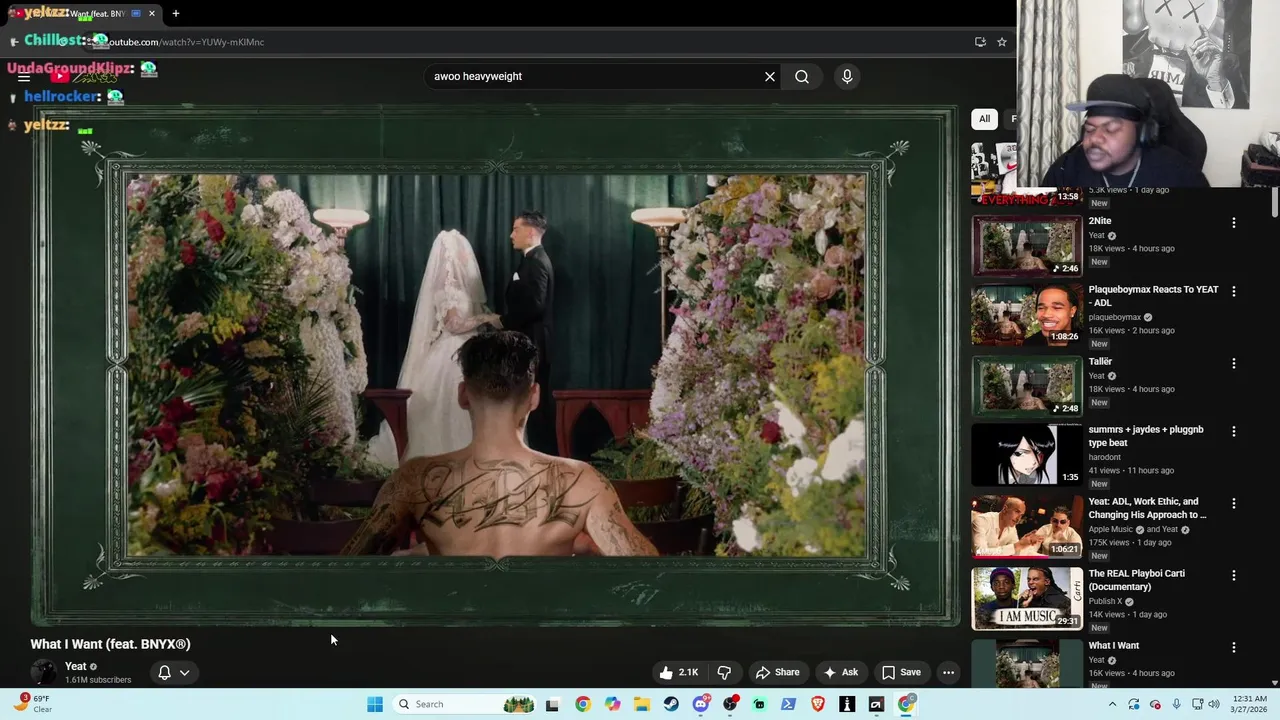
Task: Open Discord from the taskbar
Action: 701,704
